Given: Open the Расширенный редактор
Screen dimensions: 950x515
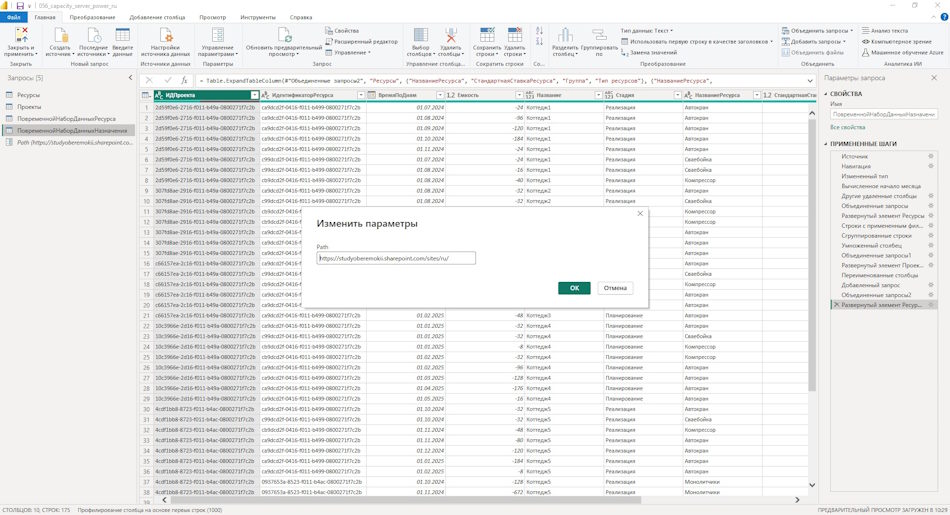Looking at the screenshot, I should click(362, 42).
